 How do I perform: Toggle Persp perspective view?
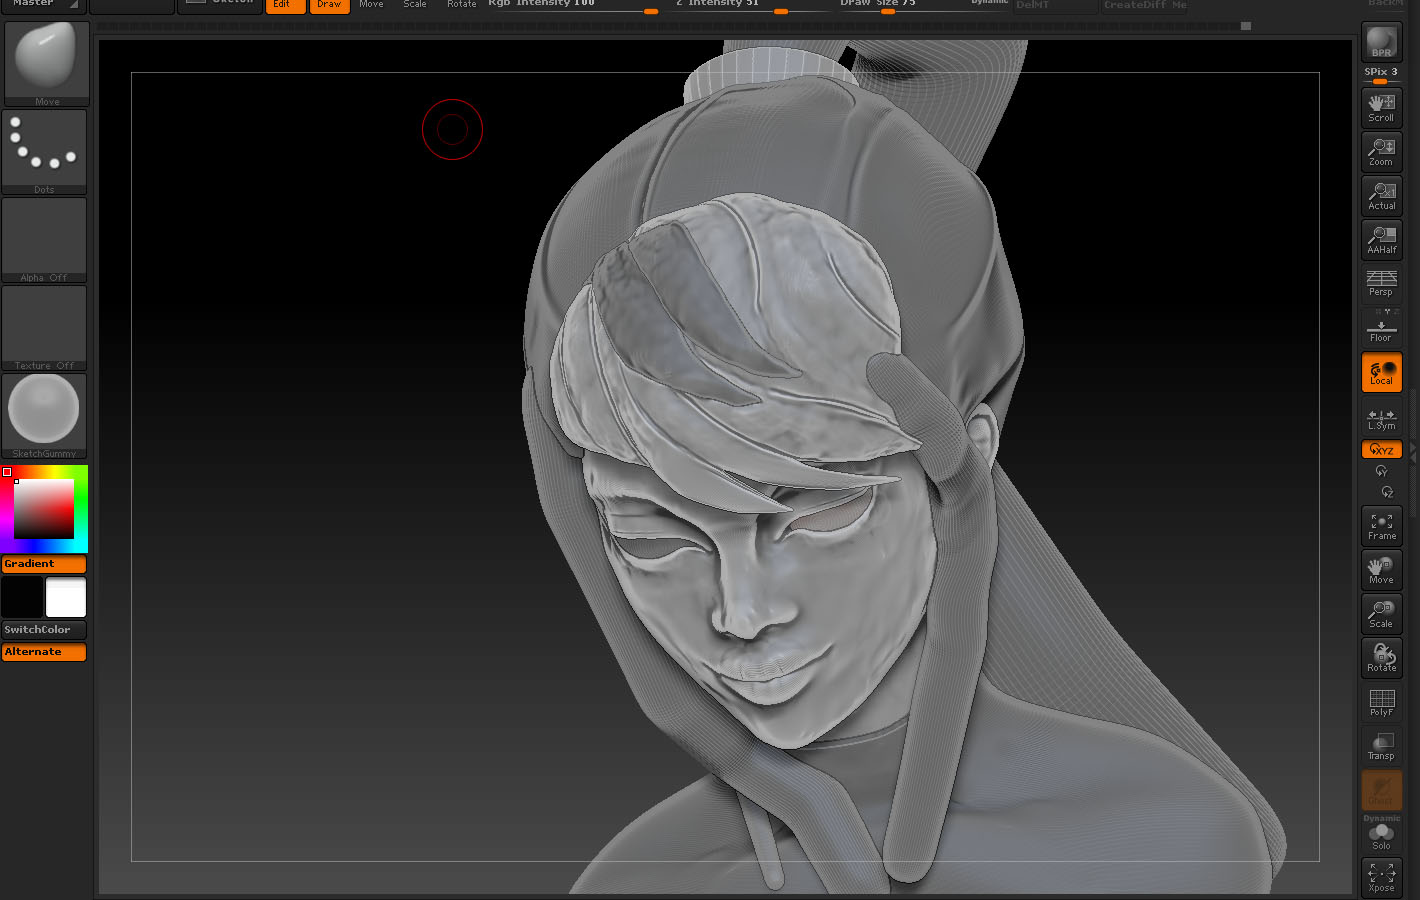(x=1381, y=282)
